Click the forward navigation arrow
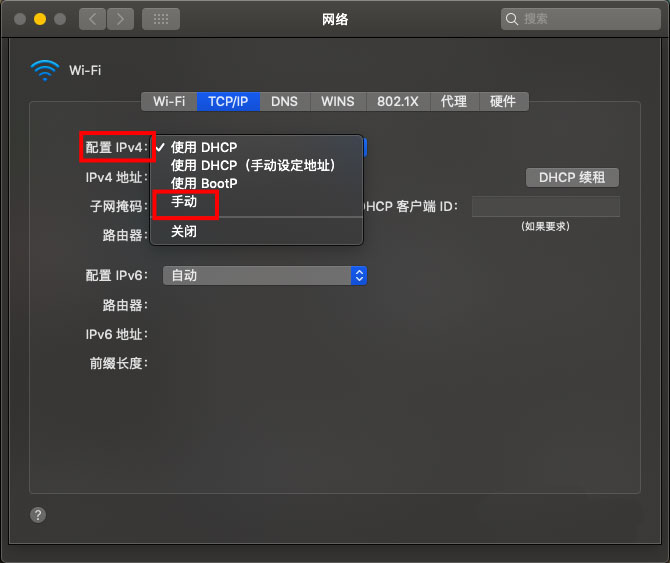The height and width of the screenshot is (563, 670). click(120, 19)
